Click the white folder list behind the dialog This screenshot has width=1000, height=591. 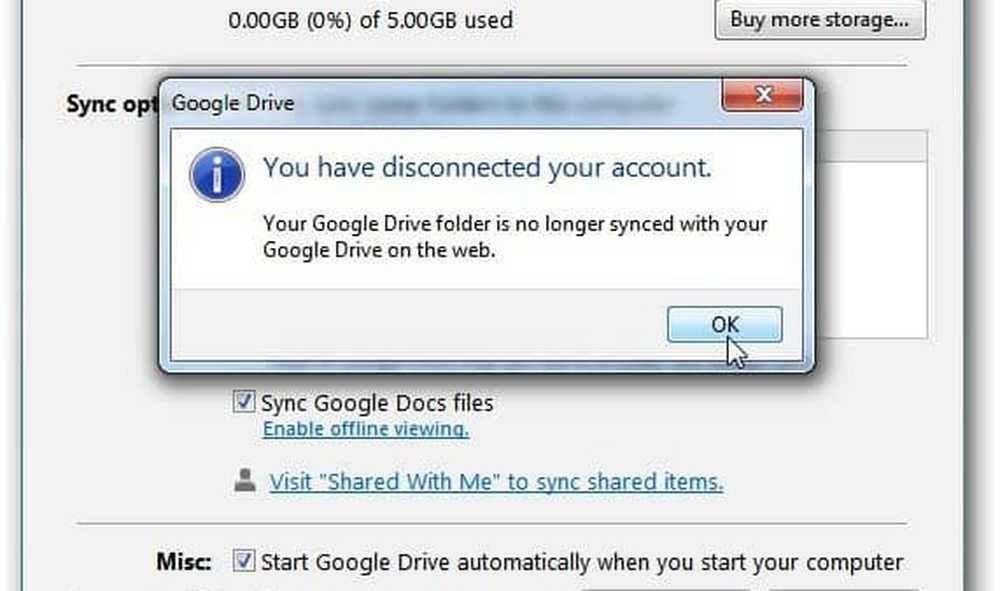[x=866, y=250]
